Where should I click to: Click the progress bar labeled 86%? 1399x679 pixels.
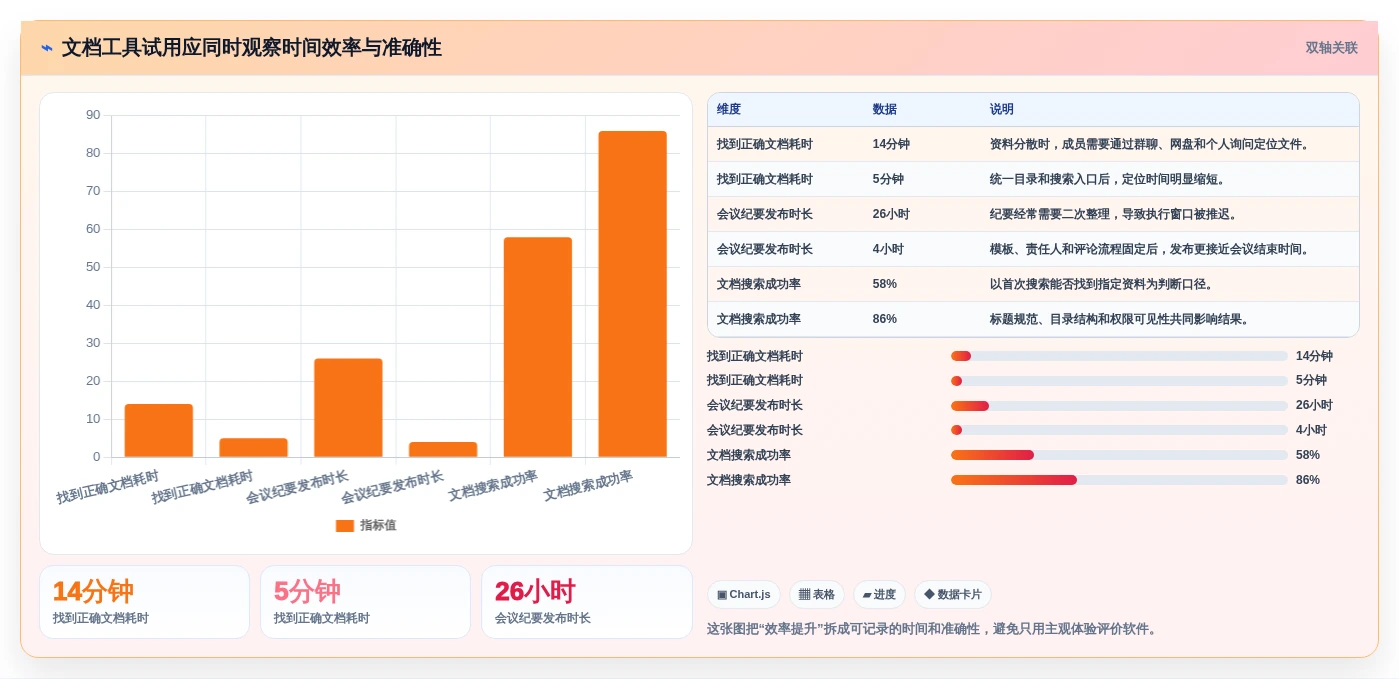point(1119,480)
